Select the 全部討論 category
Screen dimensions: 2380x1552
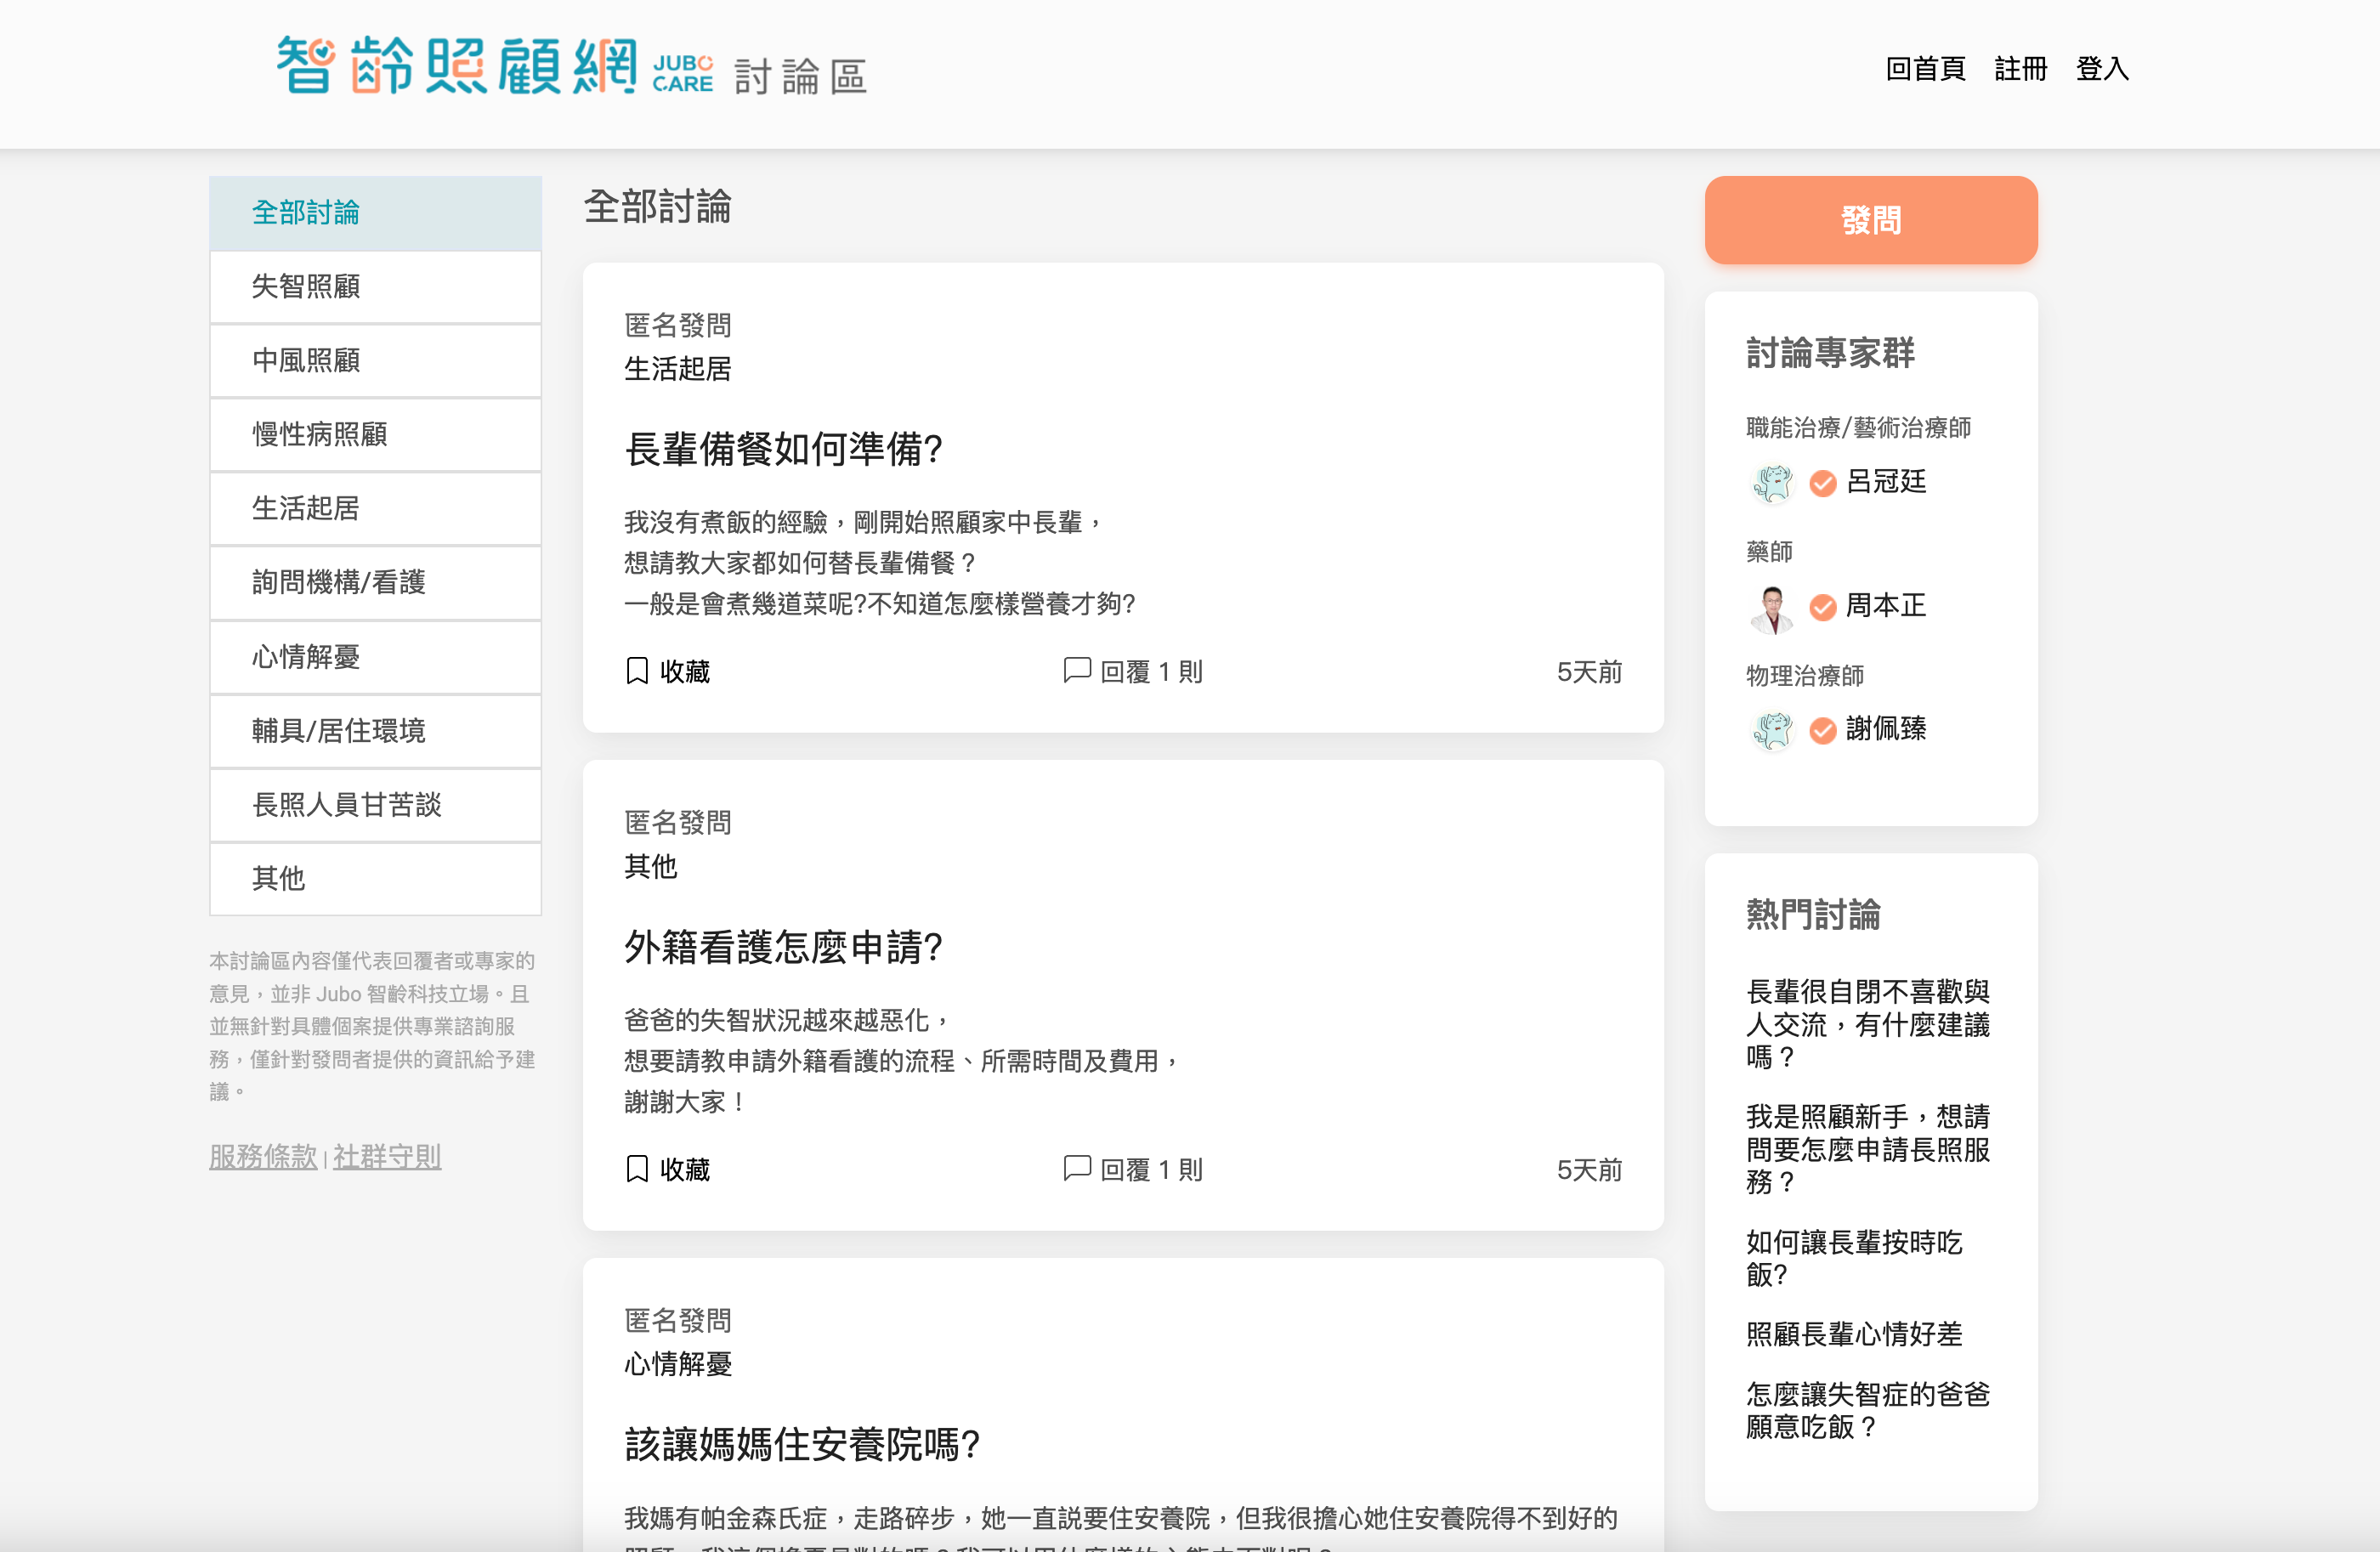(375, 213)
